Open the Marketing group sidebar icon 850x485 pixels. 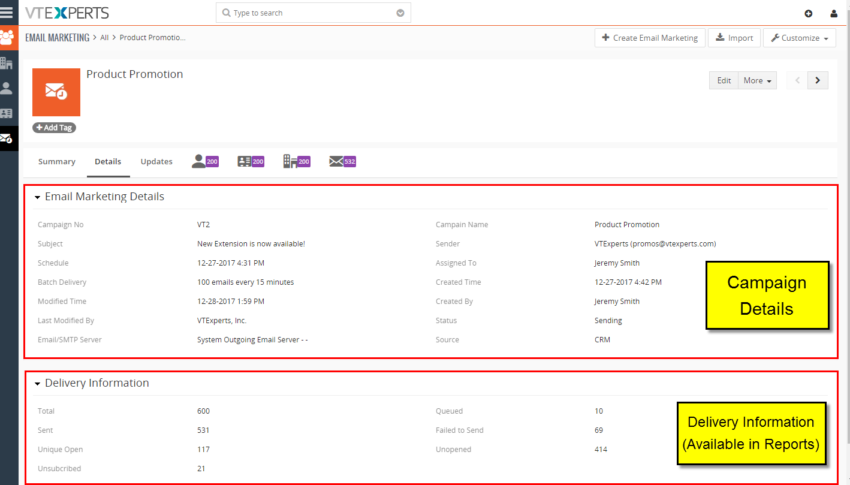[7, 38]
